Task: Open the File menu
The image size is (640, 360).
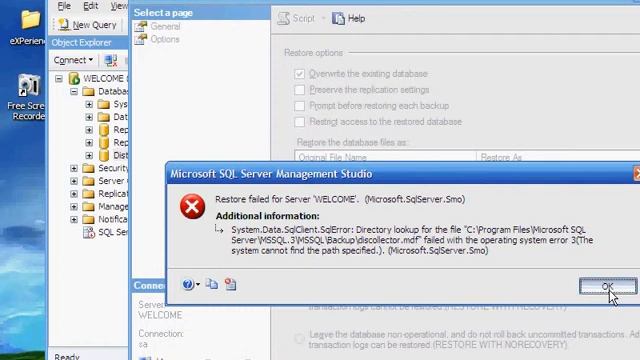Action: click(x=64, y=6)
